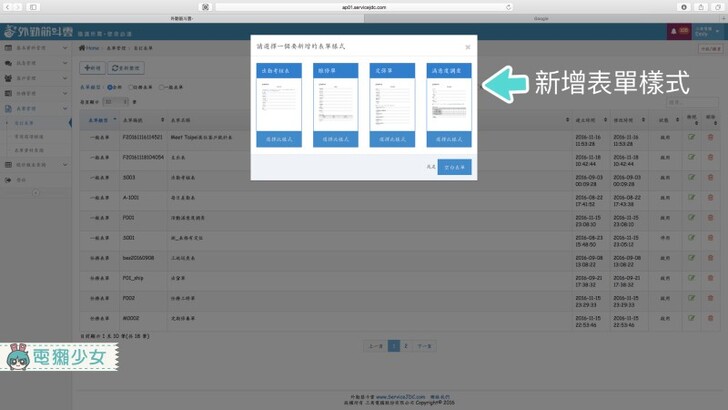Select the 一般表單 radio option

(162, 87)
